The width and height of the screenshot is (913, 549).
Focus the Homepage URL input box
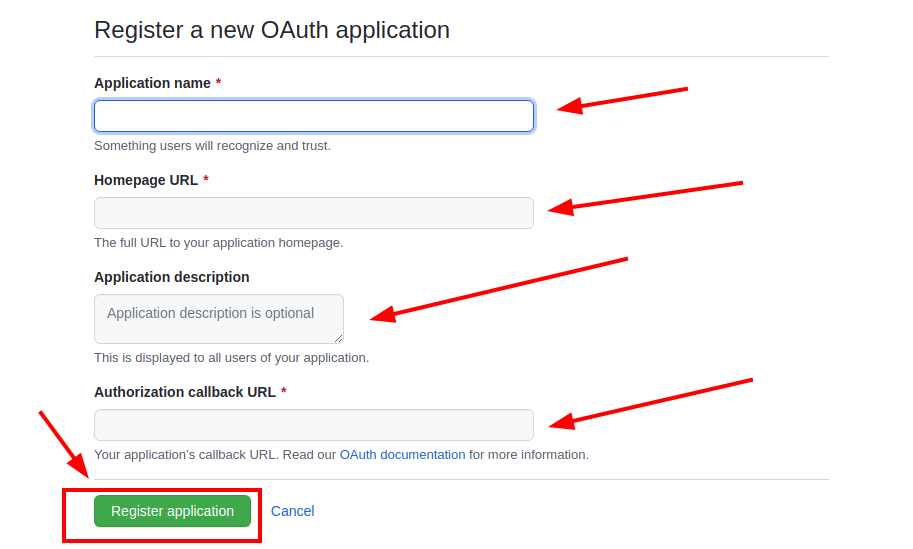click(x=313, y=213)
